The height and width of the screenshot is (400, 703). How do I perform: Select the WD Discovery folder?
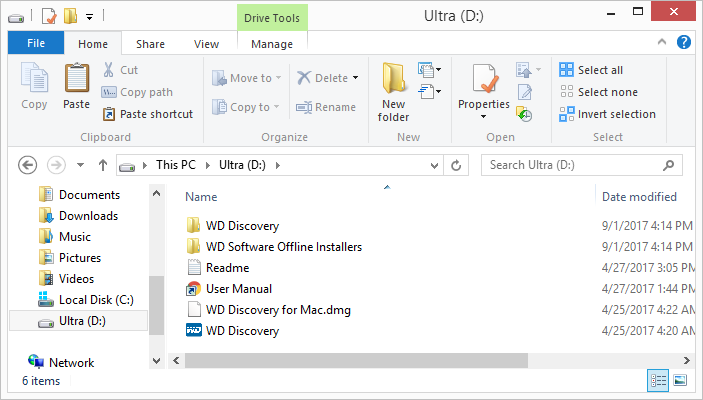point(233,226)
